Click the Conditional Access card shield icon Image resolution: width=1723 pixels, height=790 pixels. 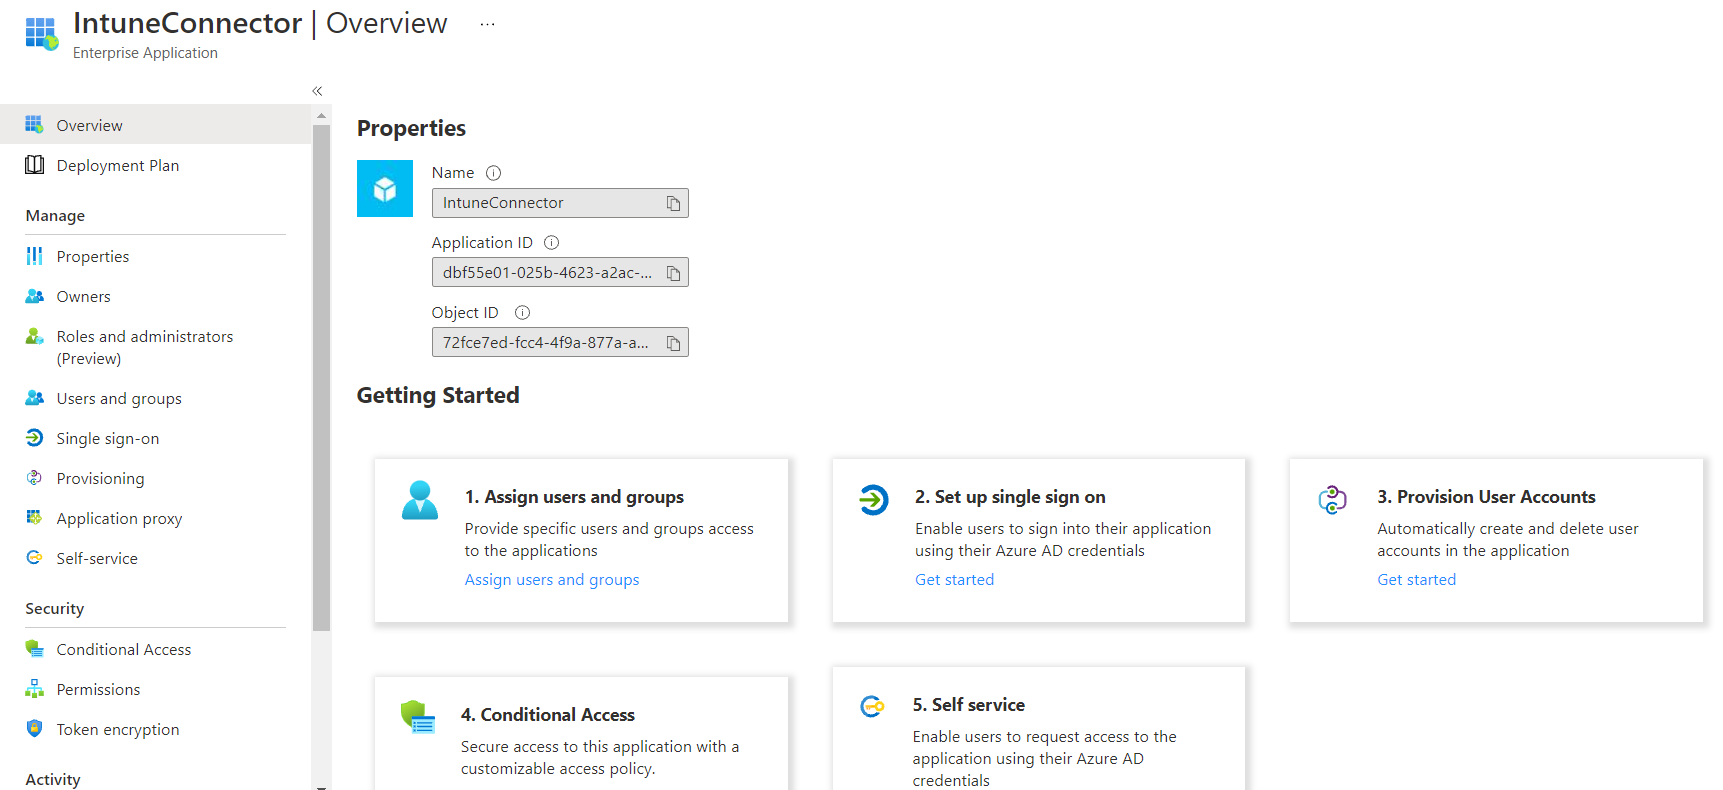point(418,717)
